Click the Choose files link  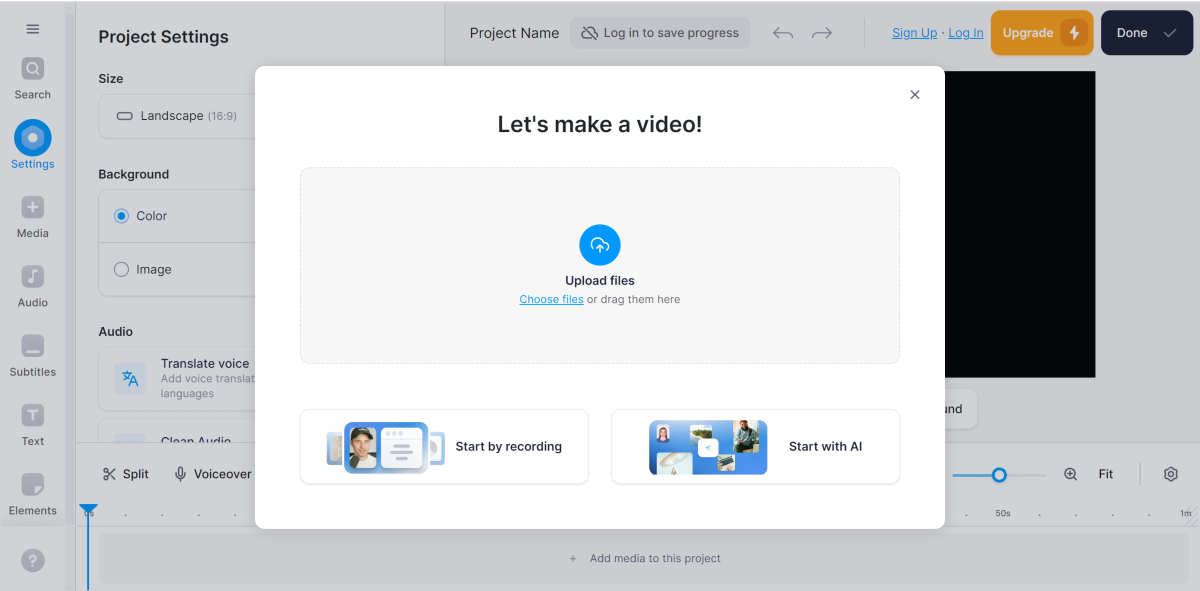click(x=551, y=299)
